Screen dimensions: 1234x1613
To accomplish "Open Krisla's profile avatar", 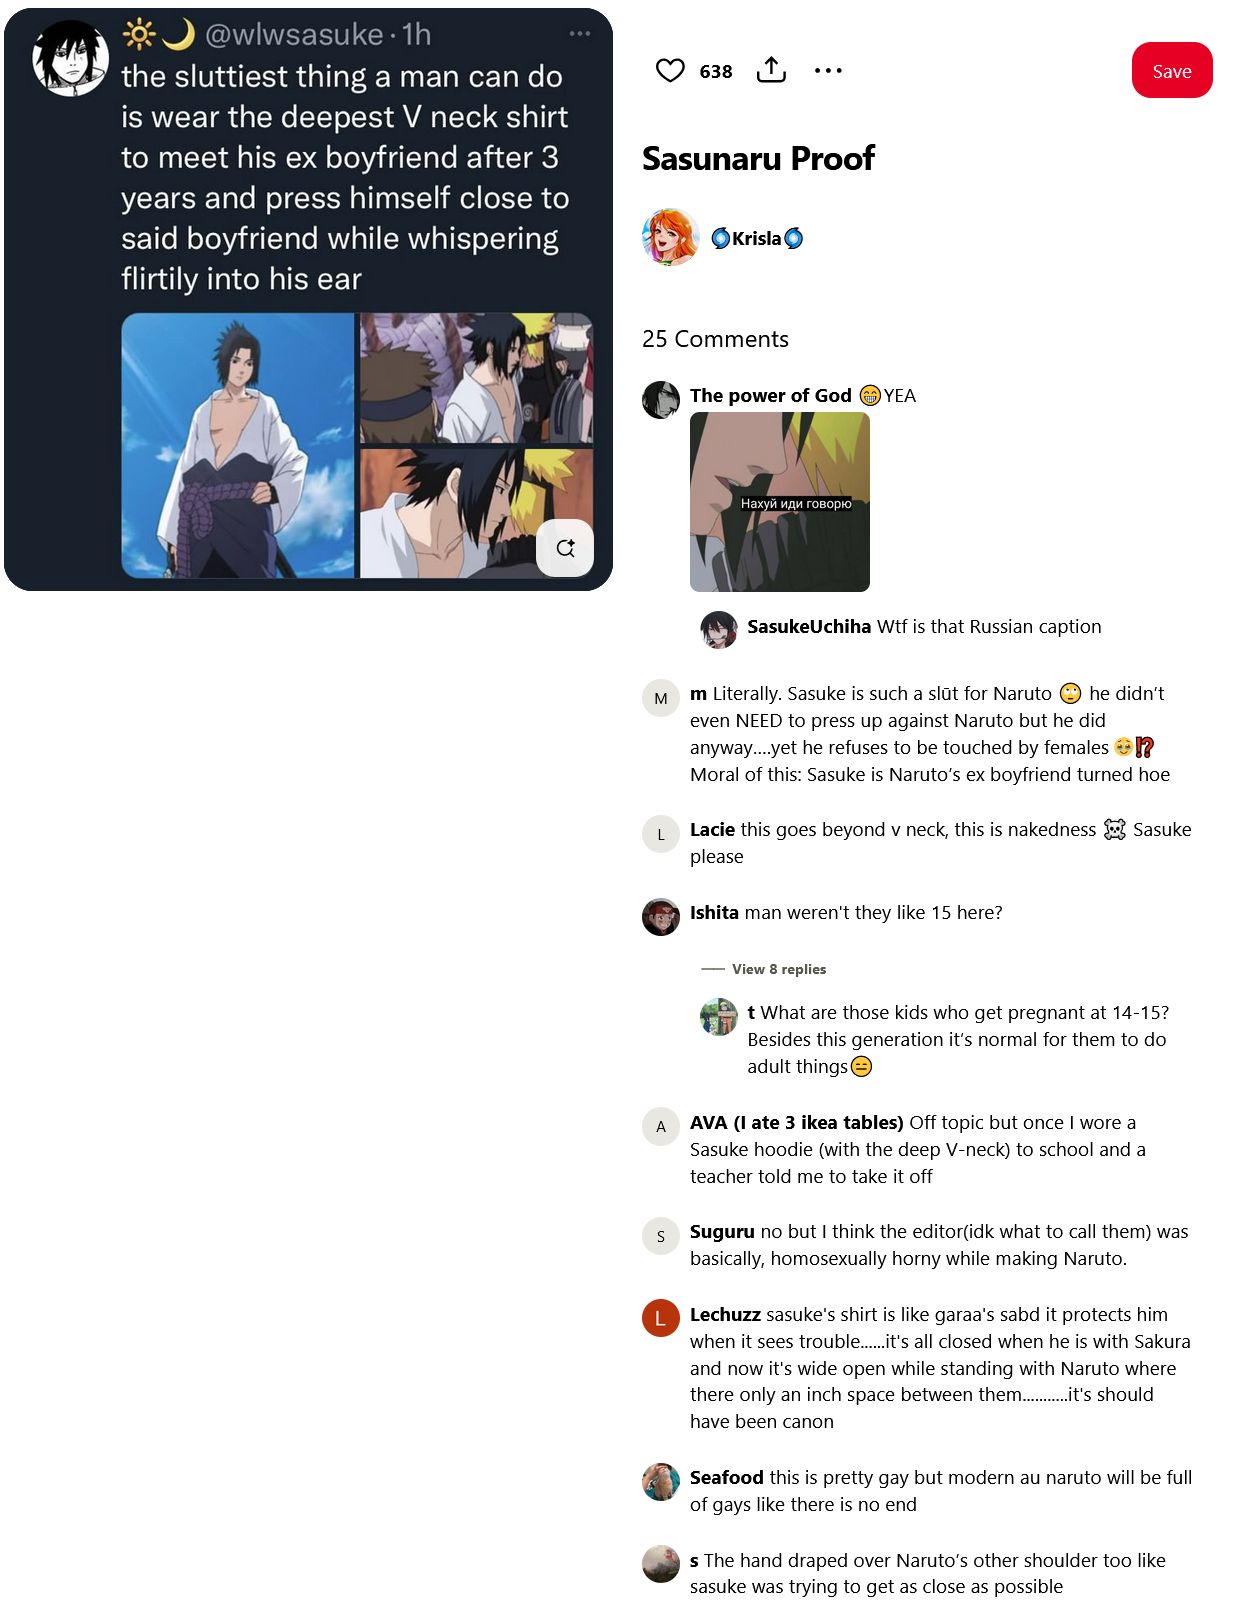I will [670, 237].
